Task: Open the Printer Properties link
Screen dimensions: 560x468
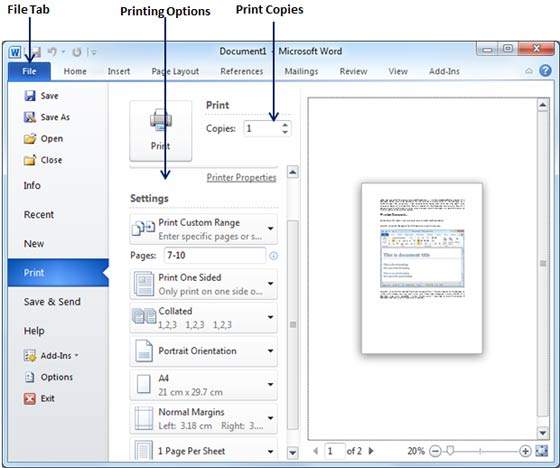Action: (241, 178)
